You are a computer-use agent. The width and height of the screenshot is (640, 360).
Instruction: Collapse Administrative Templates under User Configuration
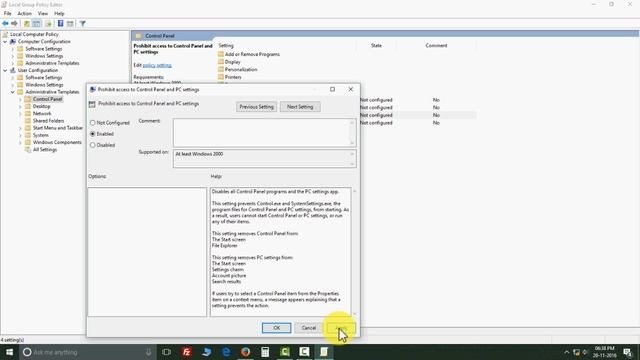13,92
